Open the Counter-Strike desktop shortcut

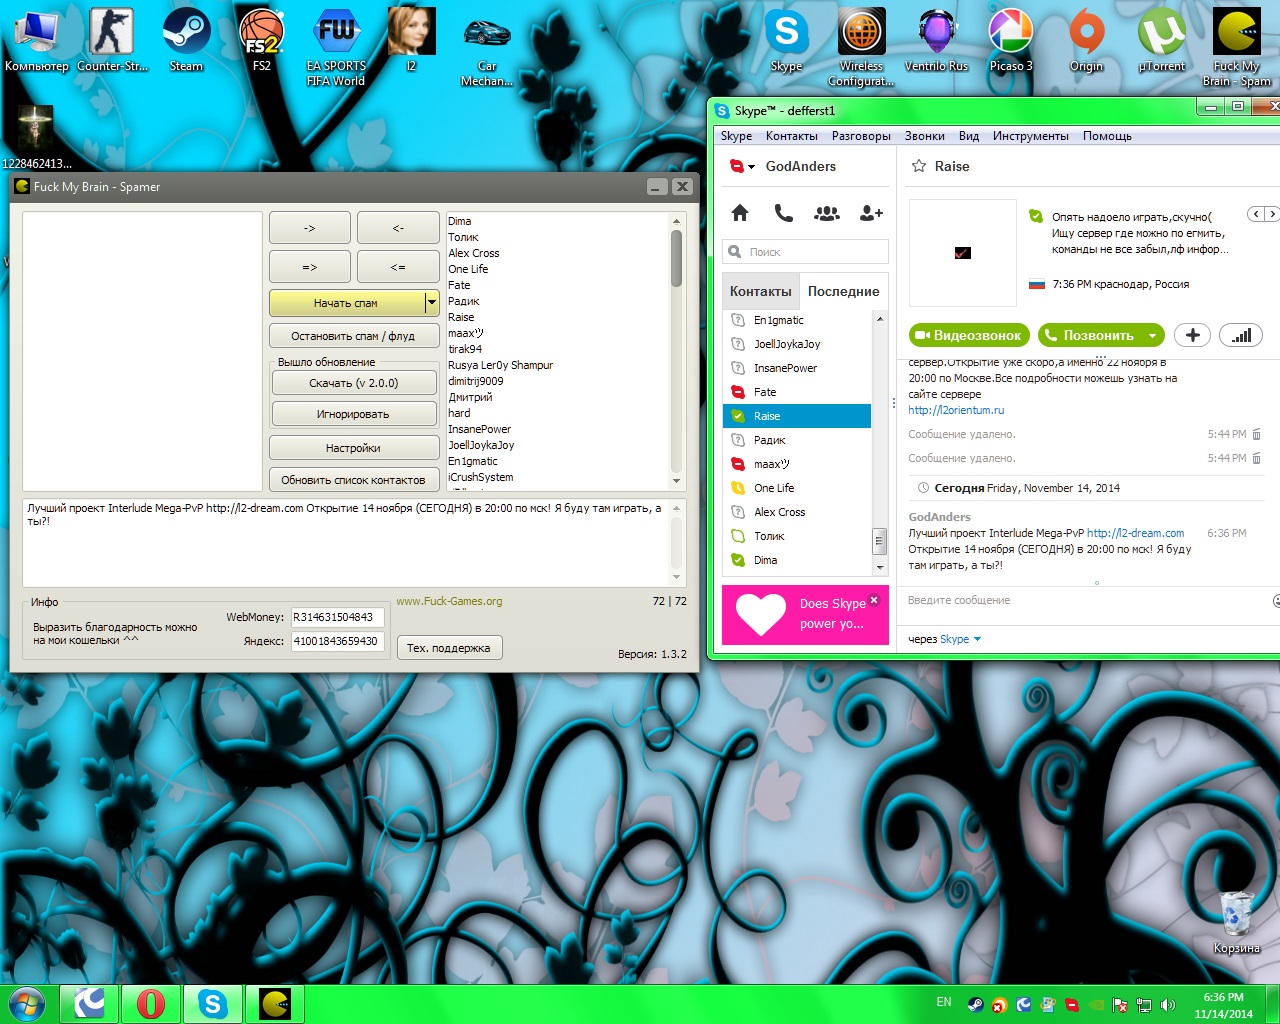pos(112,40)
